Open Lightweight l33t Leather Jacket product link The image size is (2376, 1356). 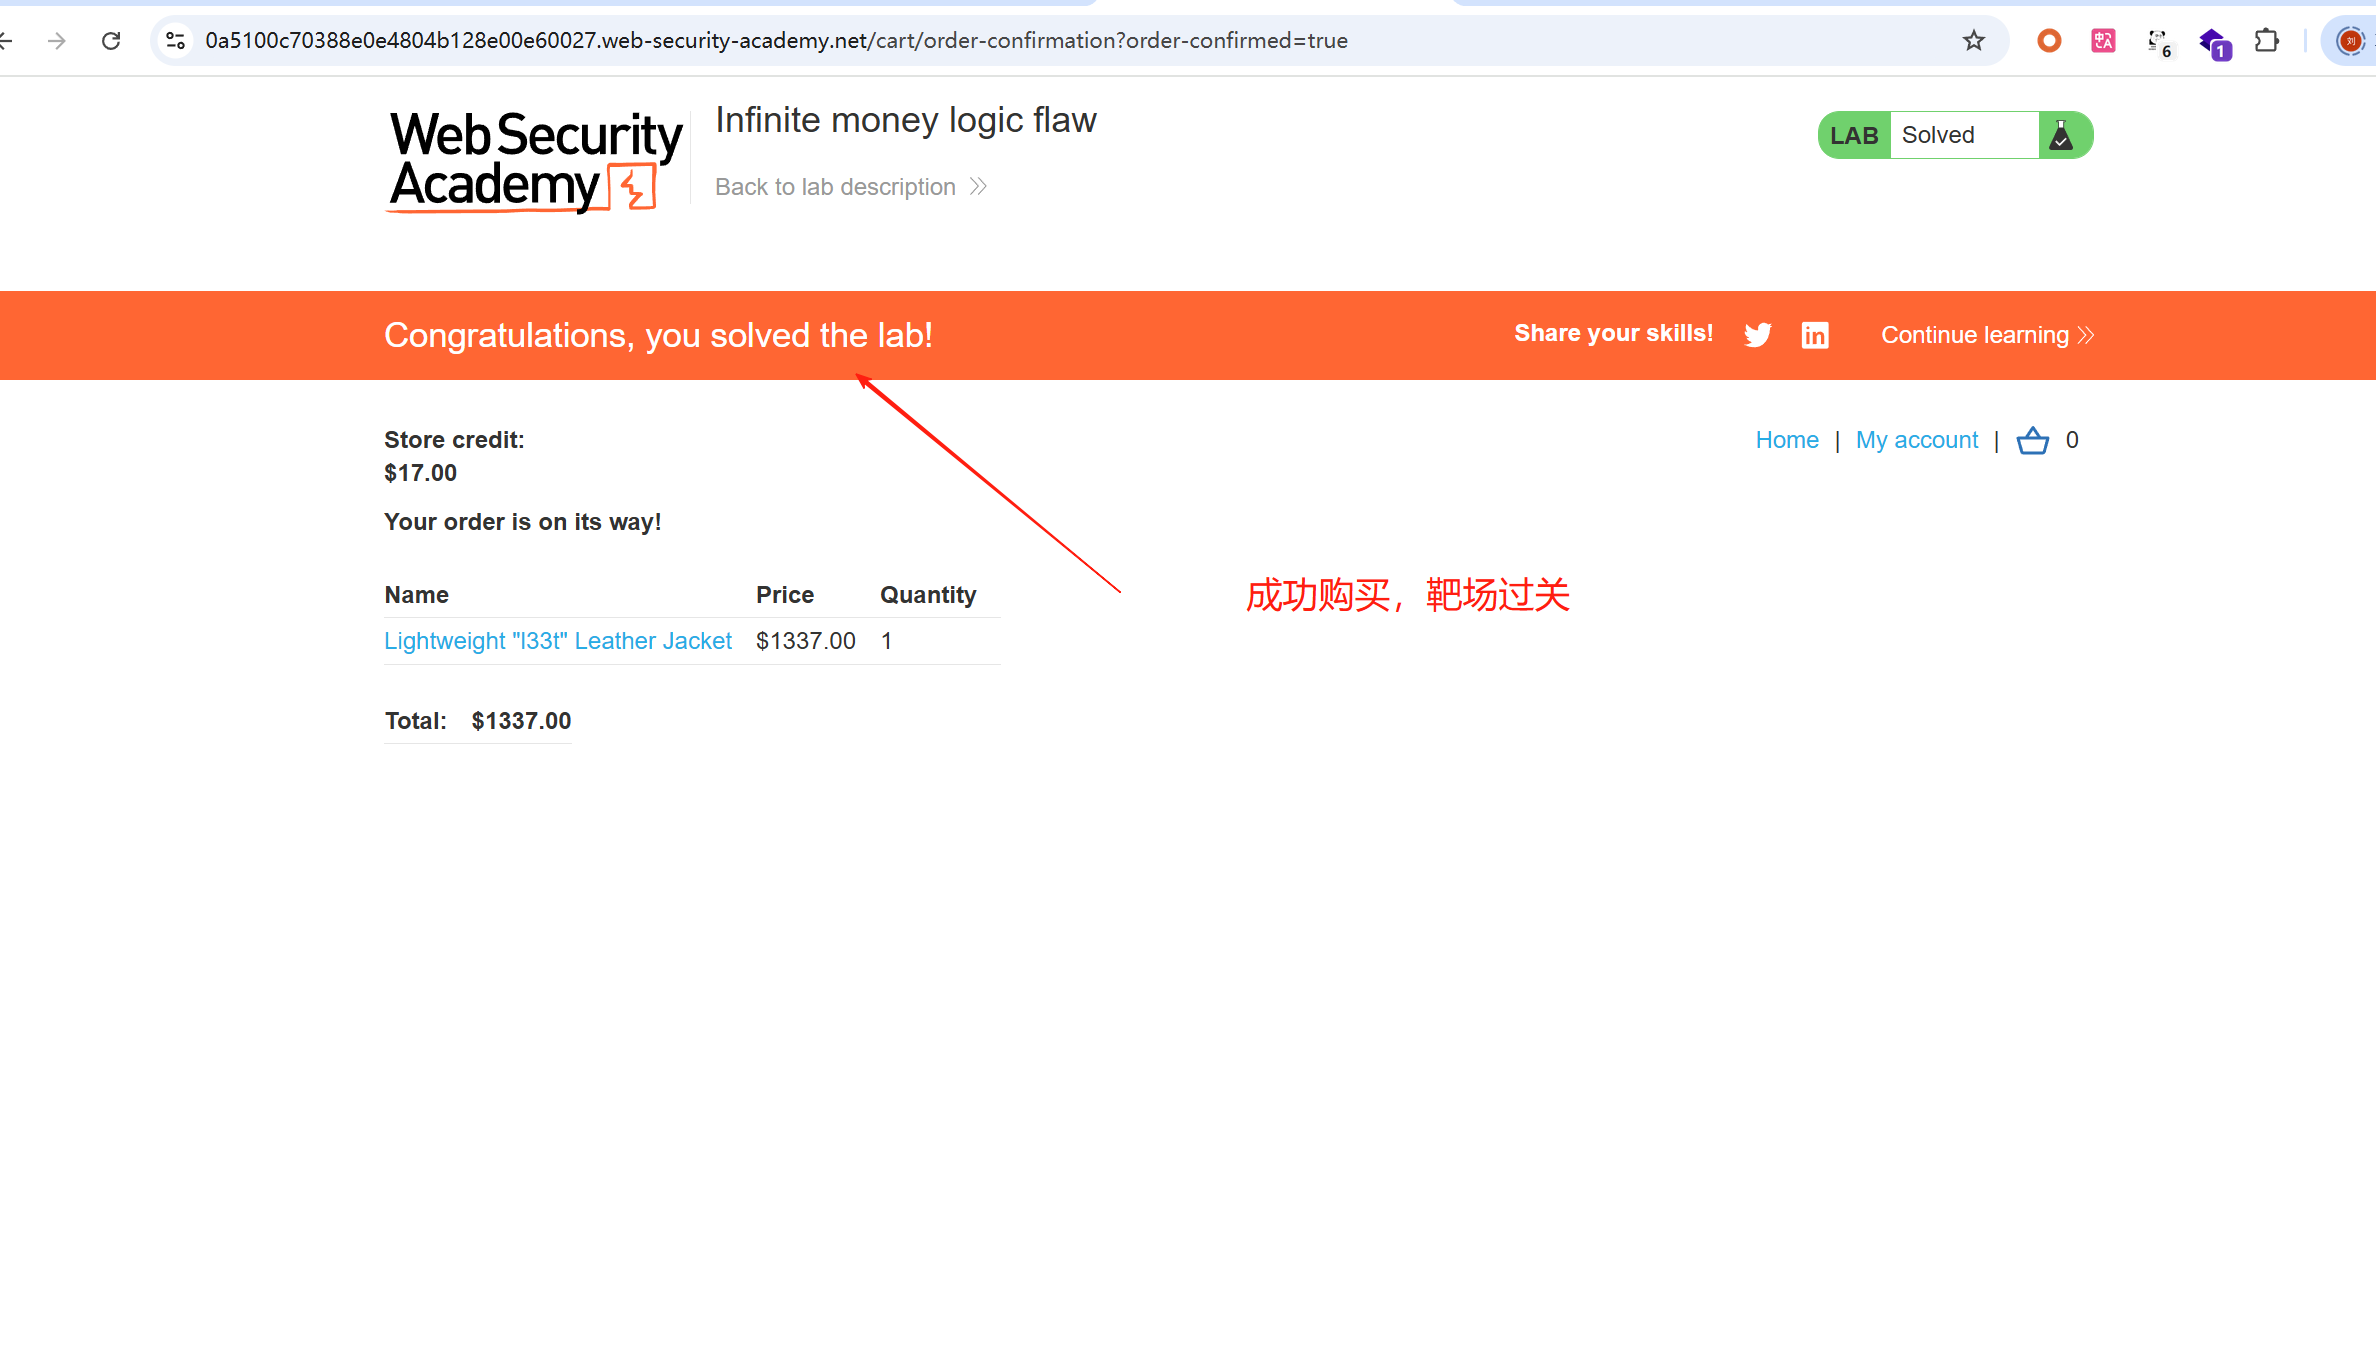[x=558, y=641]
